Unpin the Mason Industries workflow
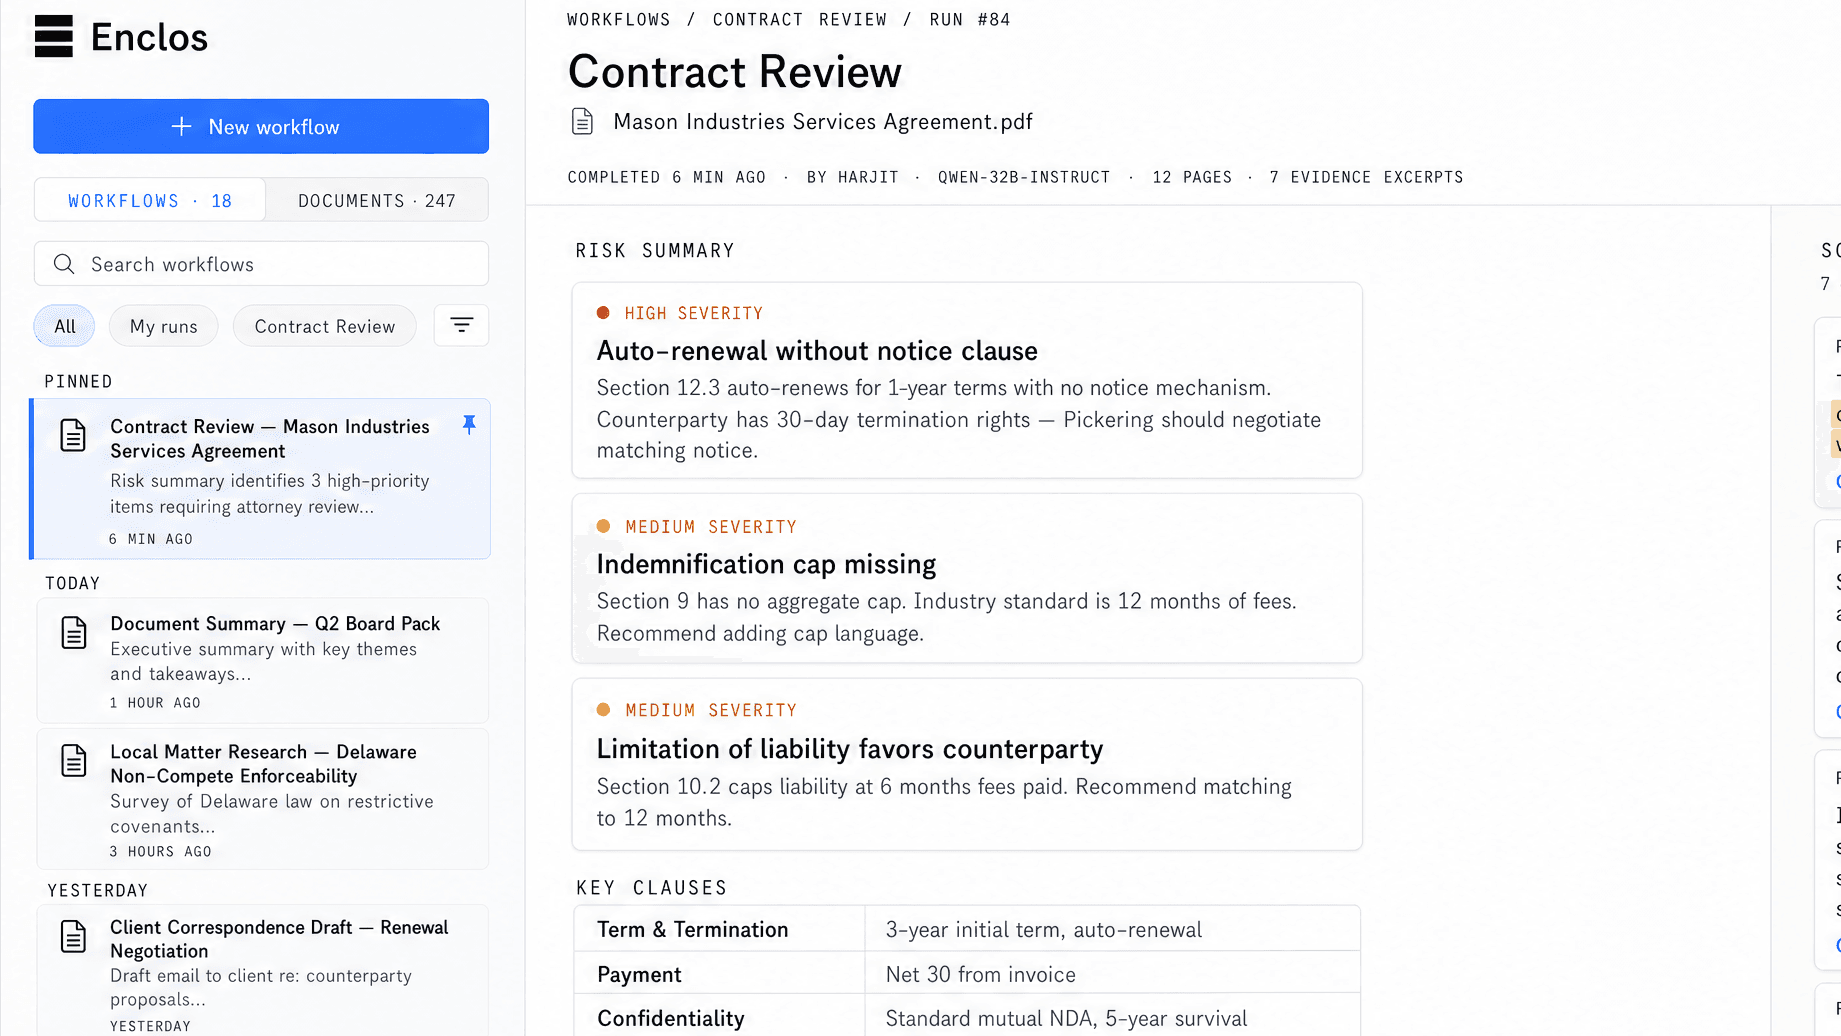This screenshot has width=1841, height=1036. tap(469, 425)
